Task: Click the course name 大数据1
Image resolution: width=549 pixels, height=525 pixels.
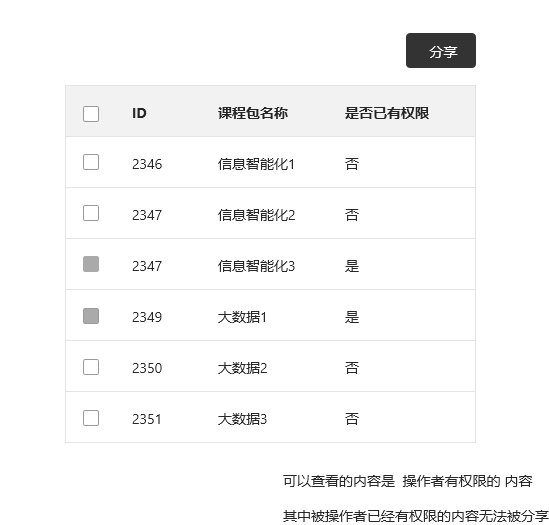Action: click(x=242, y=317)
